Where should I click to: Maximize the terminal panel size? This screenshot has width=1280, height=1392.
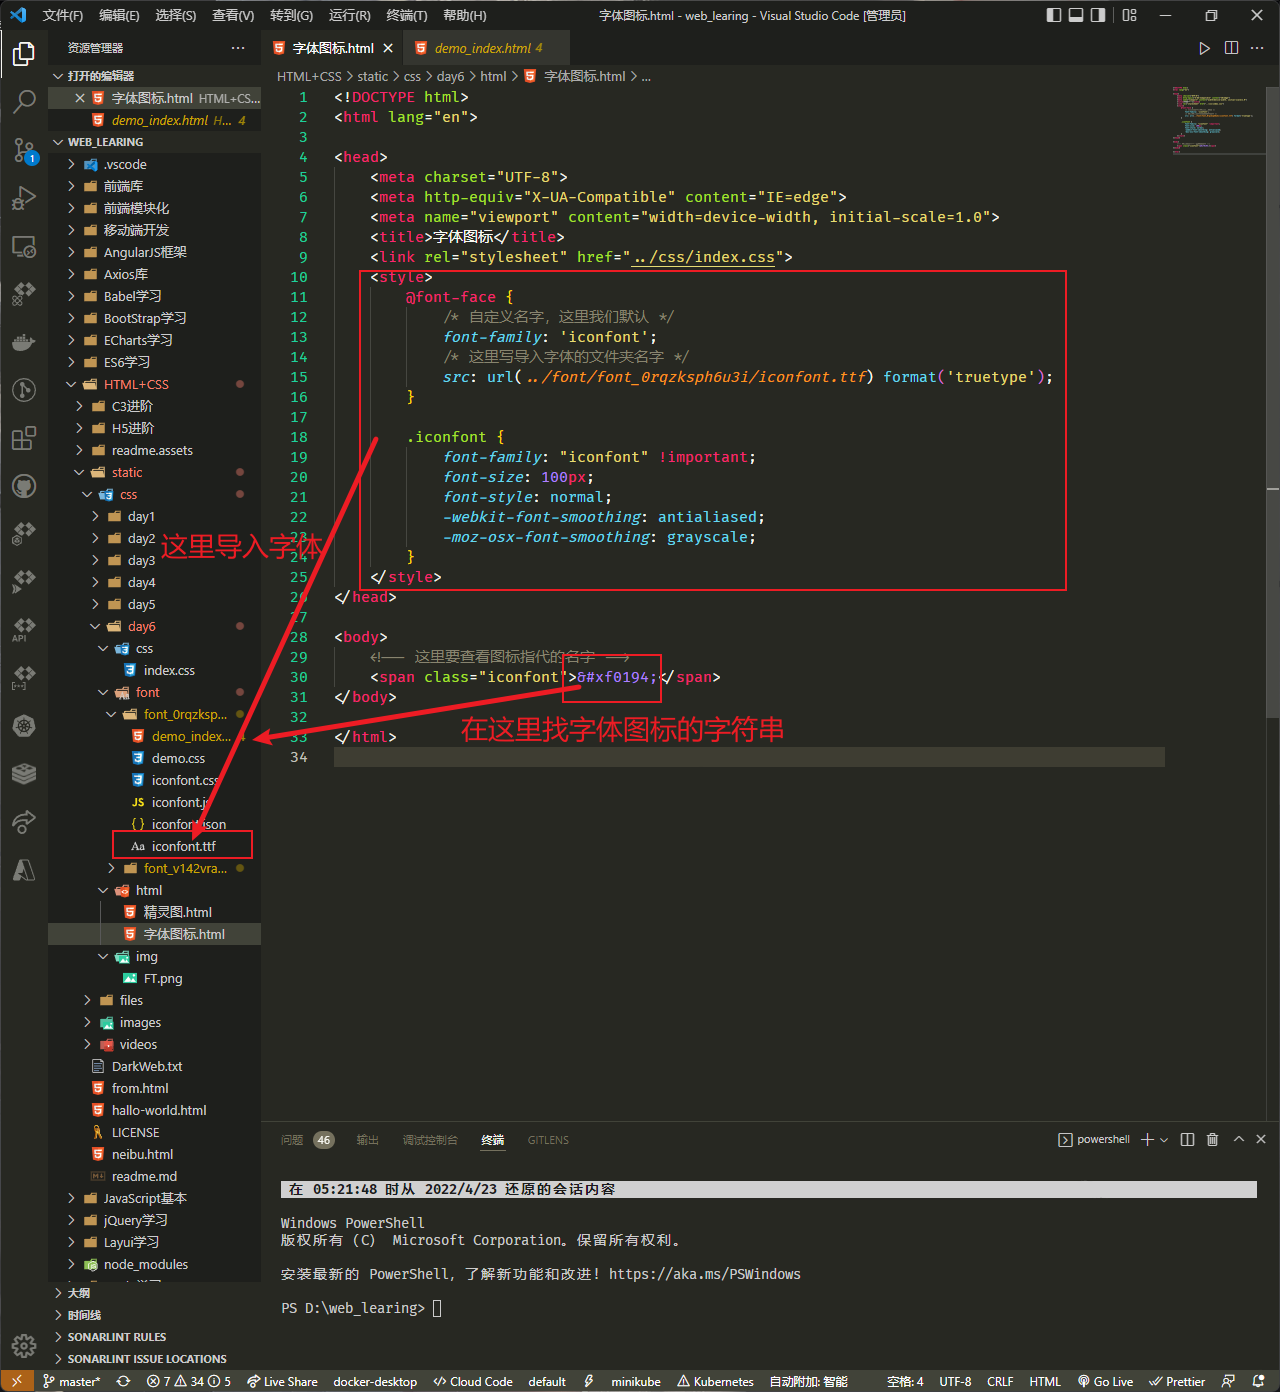[1239, 1139]
